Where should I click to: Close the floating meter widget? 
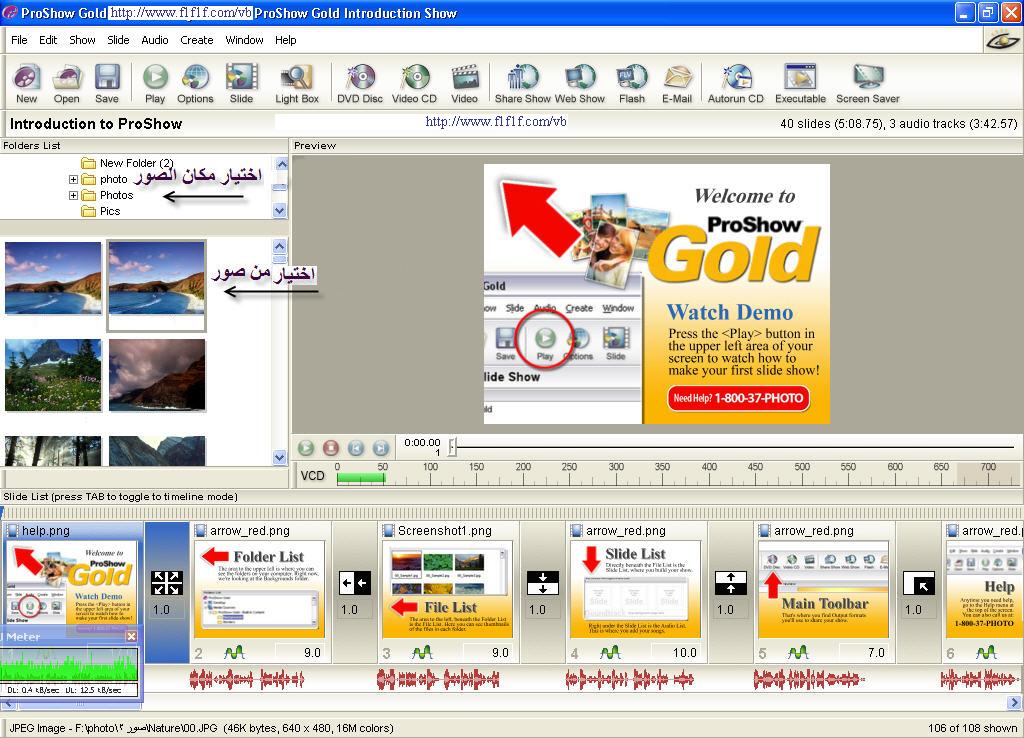click(131, 636)
